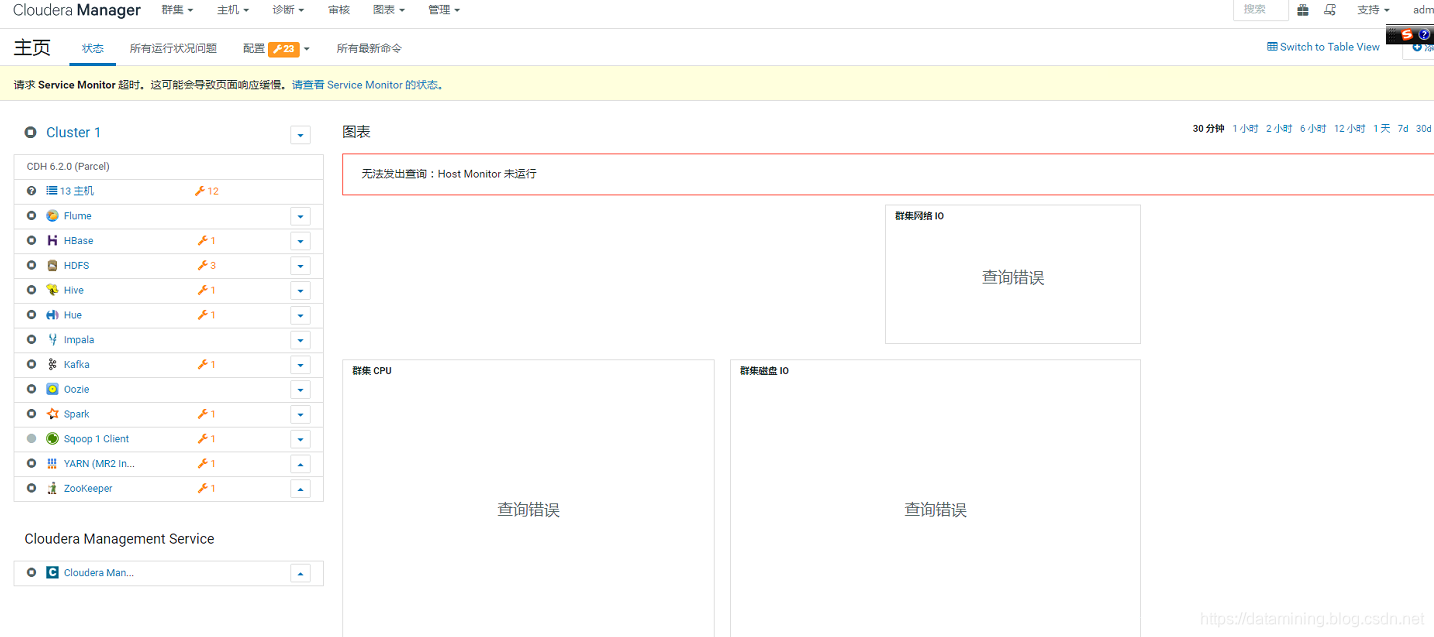Click the Cloudera Manager logo
1434x637 pixels.
[x=77, y=10]
